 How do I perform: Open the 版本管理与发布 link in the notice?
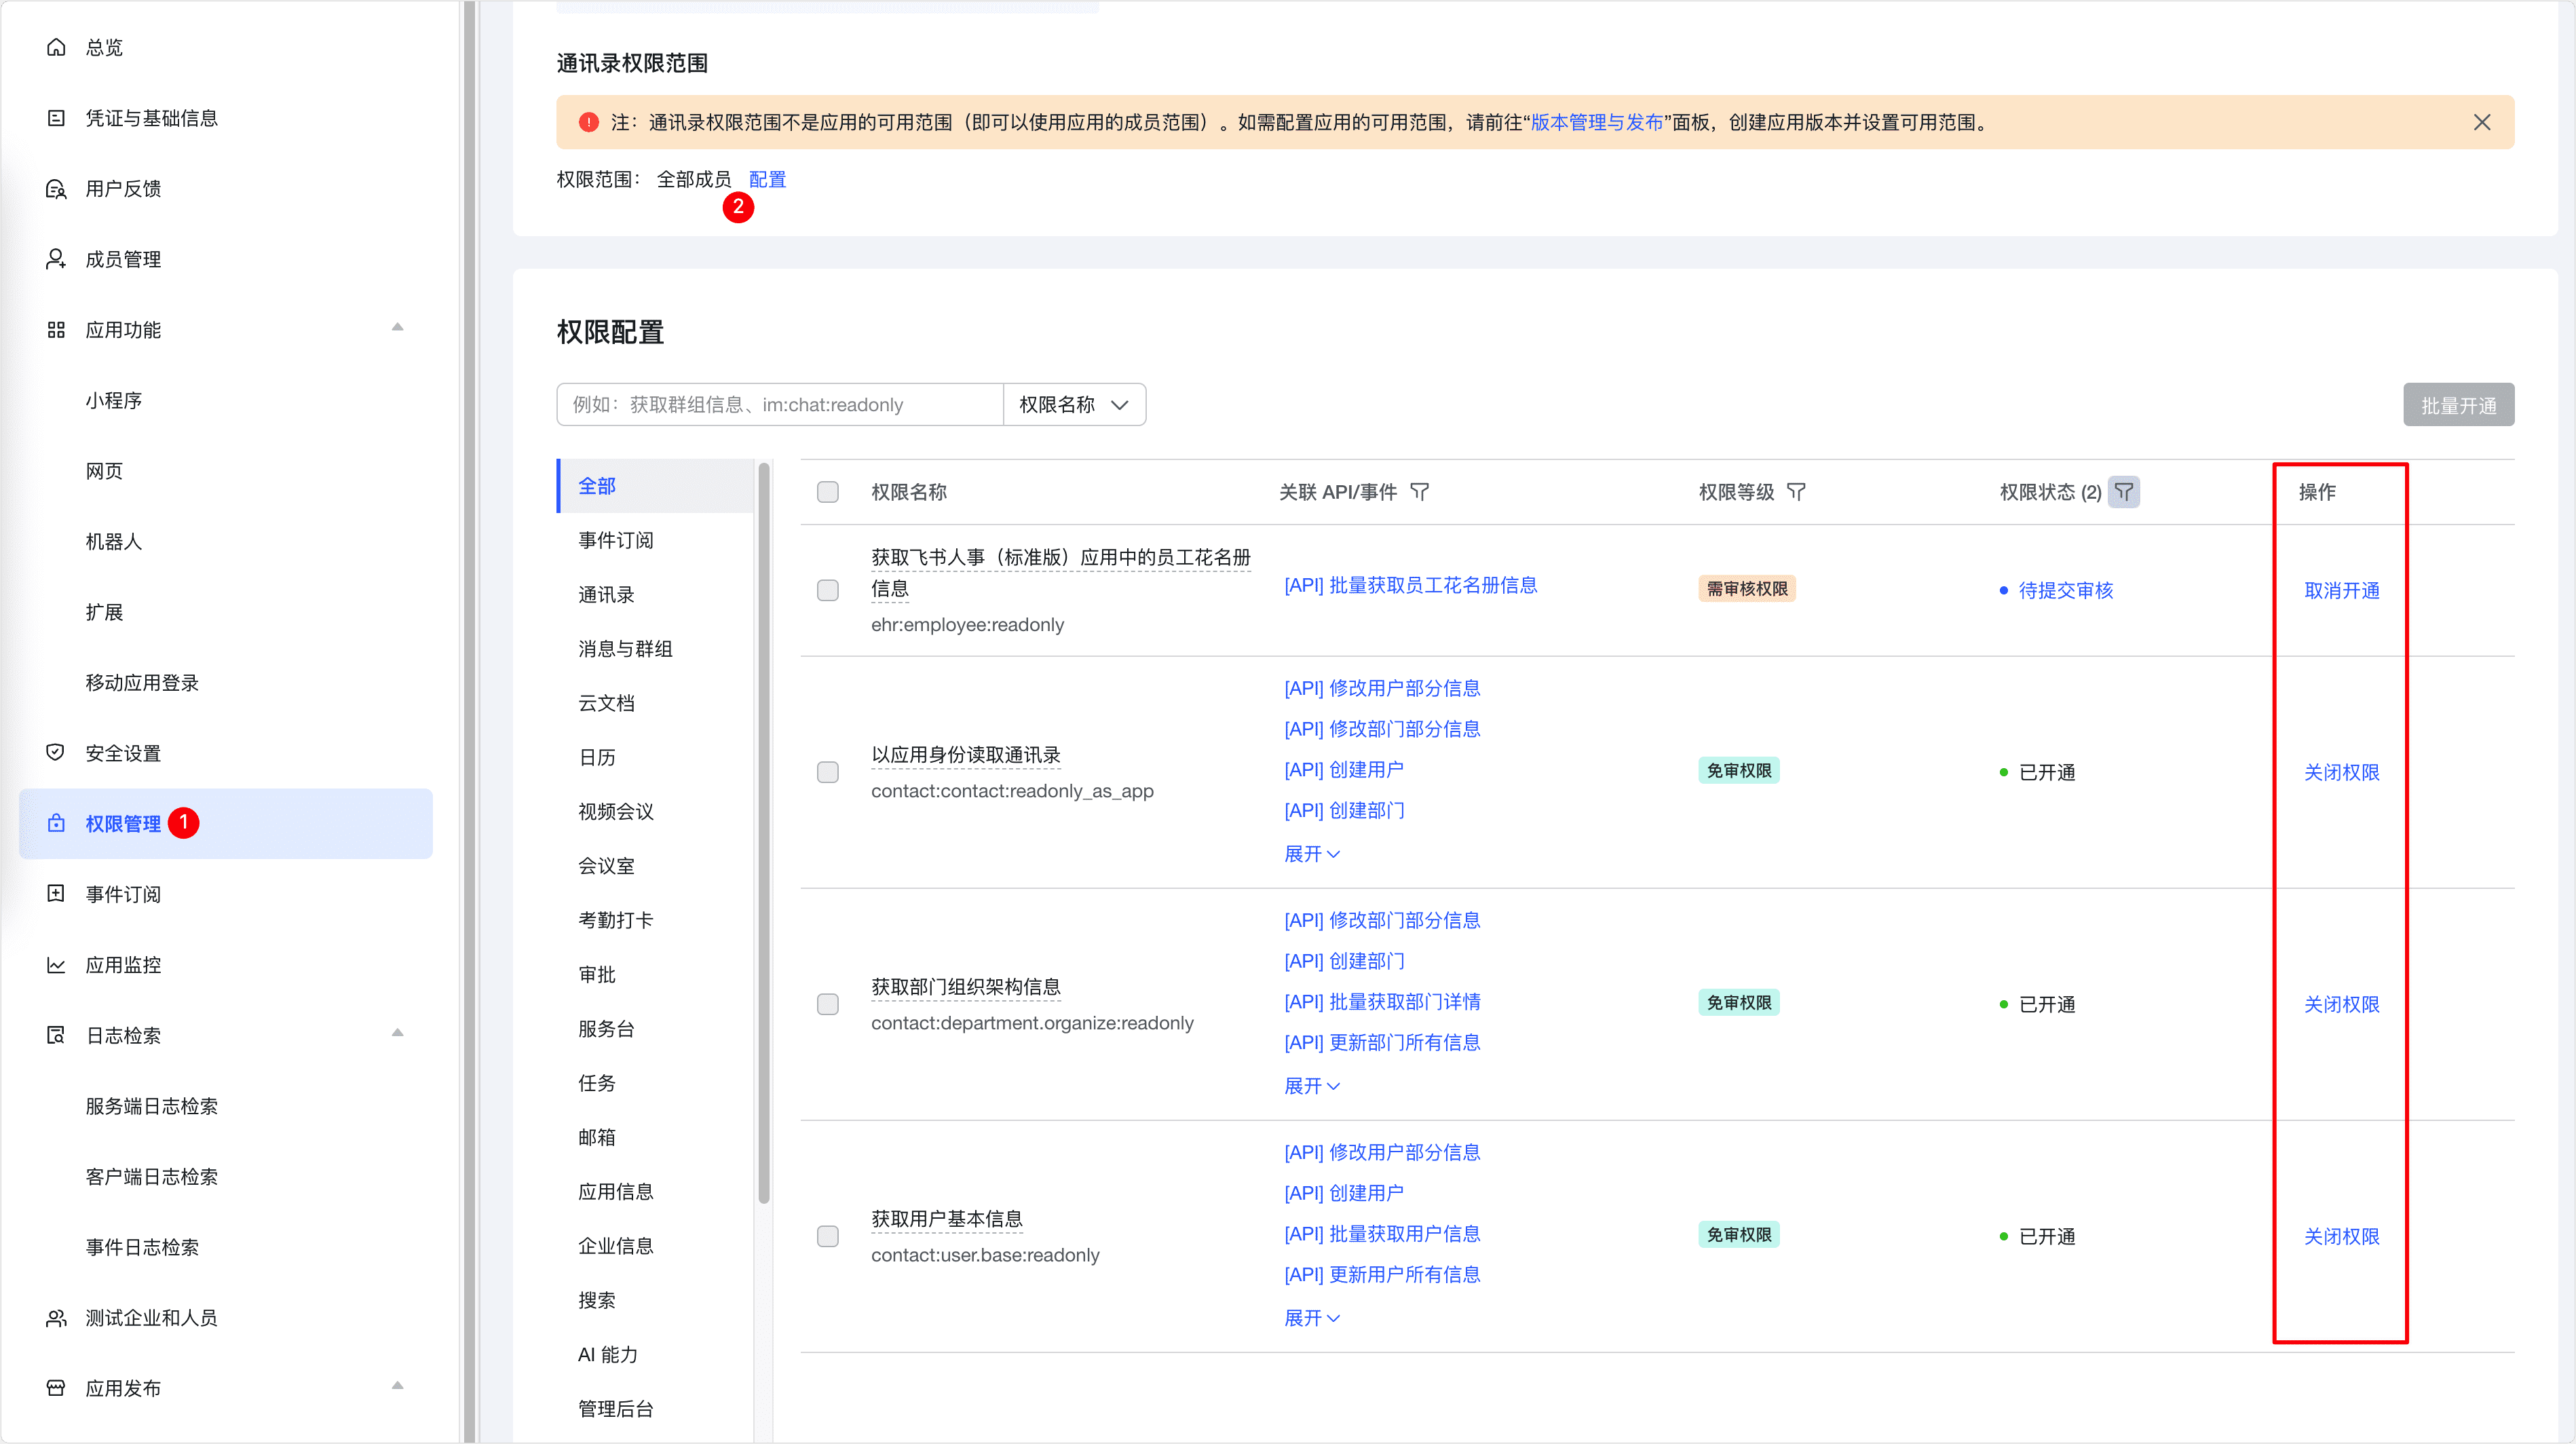tap(1597, 122)
